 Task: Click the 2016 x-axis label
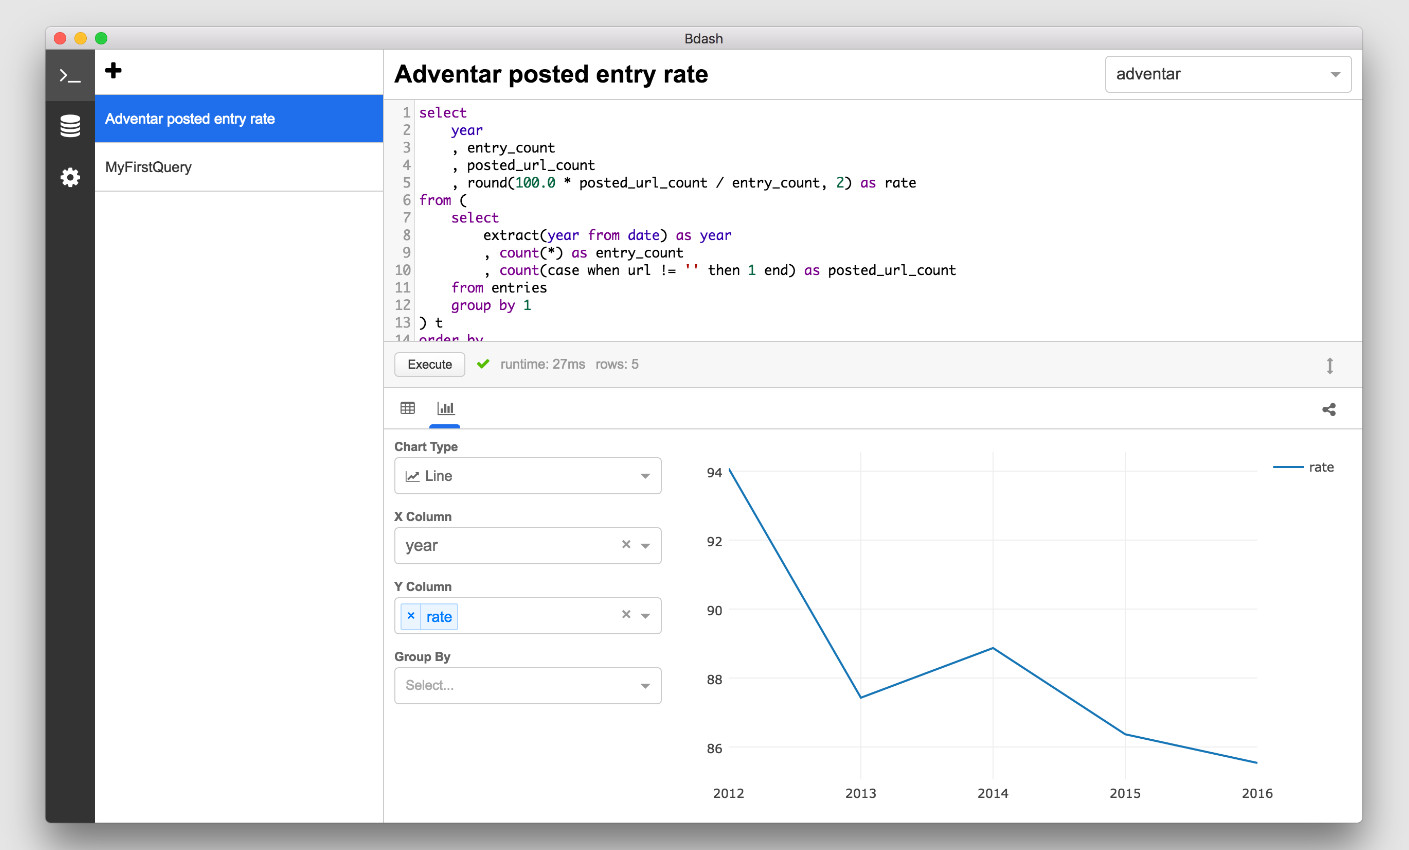1257,793
